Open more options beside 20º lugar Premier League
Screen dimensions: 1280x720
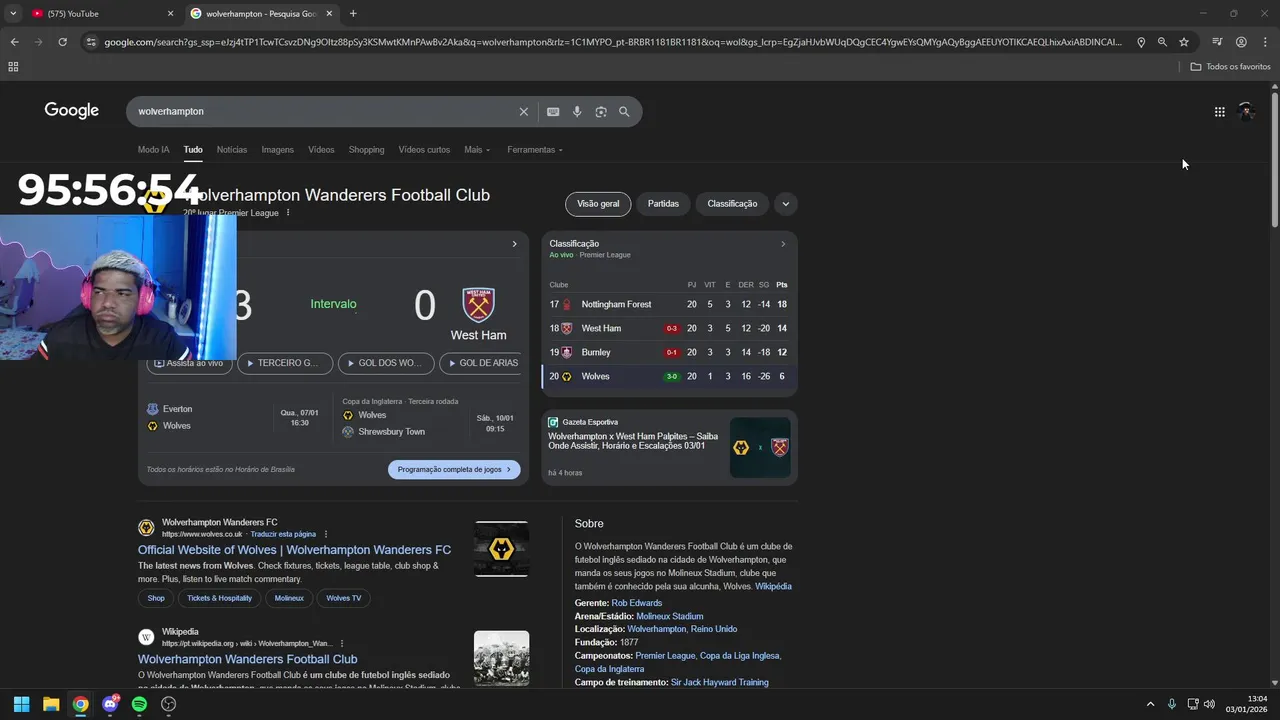(x=288, y=213)
